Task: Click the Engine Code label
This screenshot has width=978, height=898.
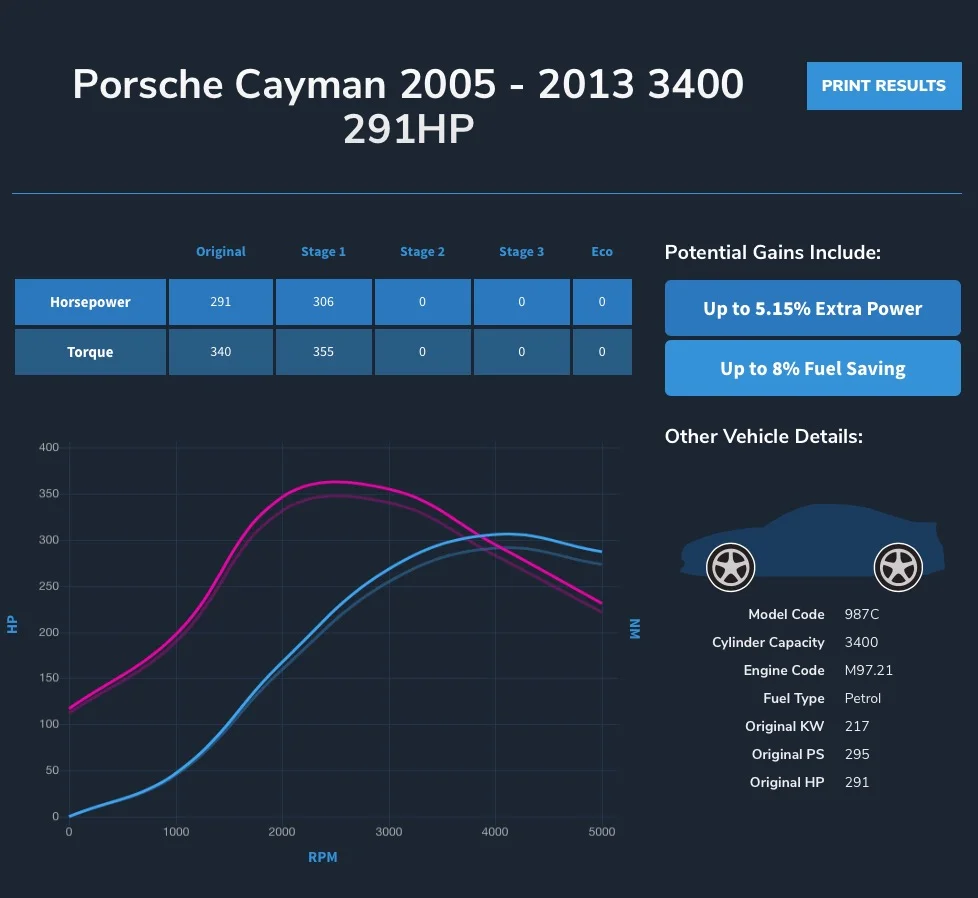Action: click(x=784, y=670)
